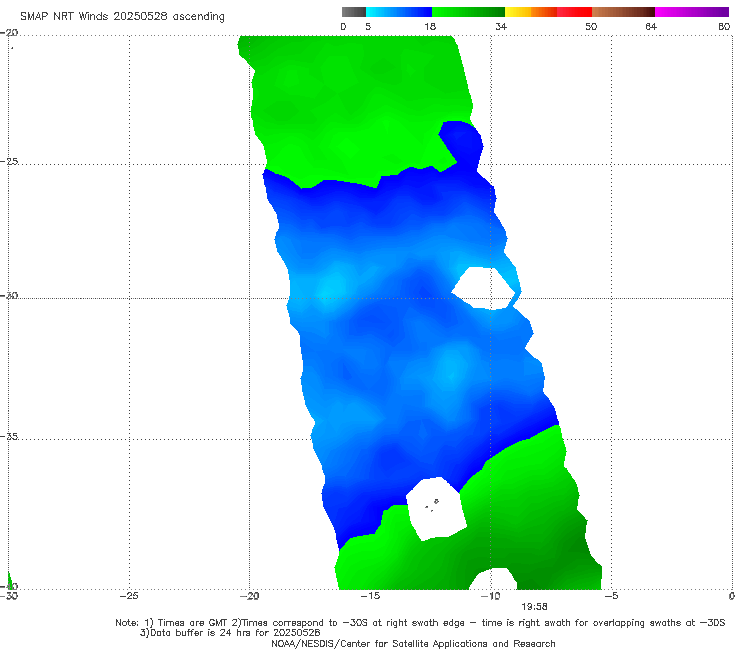The width and height of the screenshot is (740, 650).
Task: Click the note '3)Data buffer is 24 hrs'
Action: tap(230, 633)
